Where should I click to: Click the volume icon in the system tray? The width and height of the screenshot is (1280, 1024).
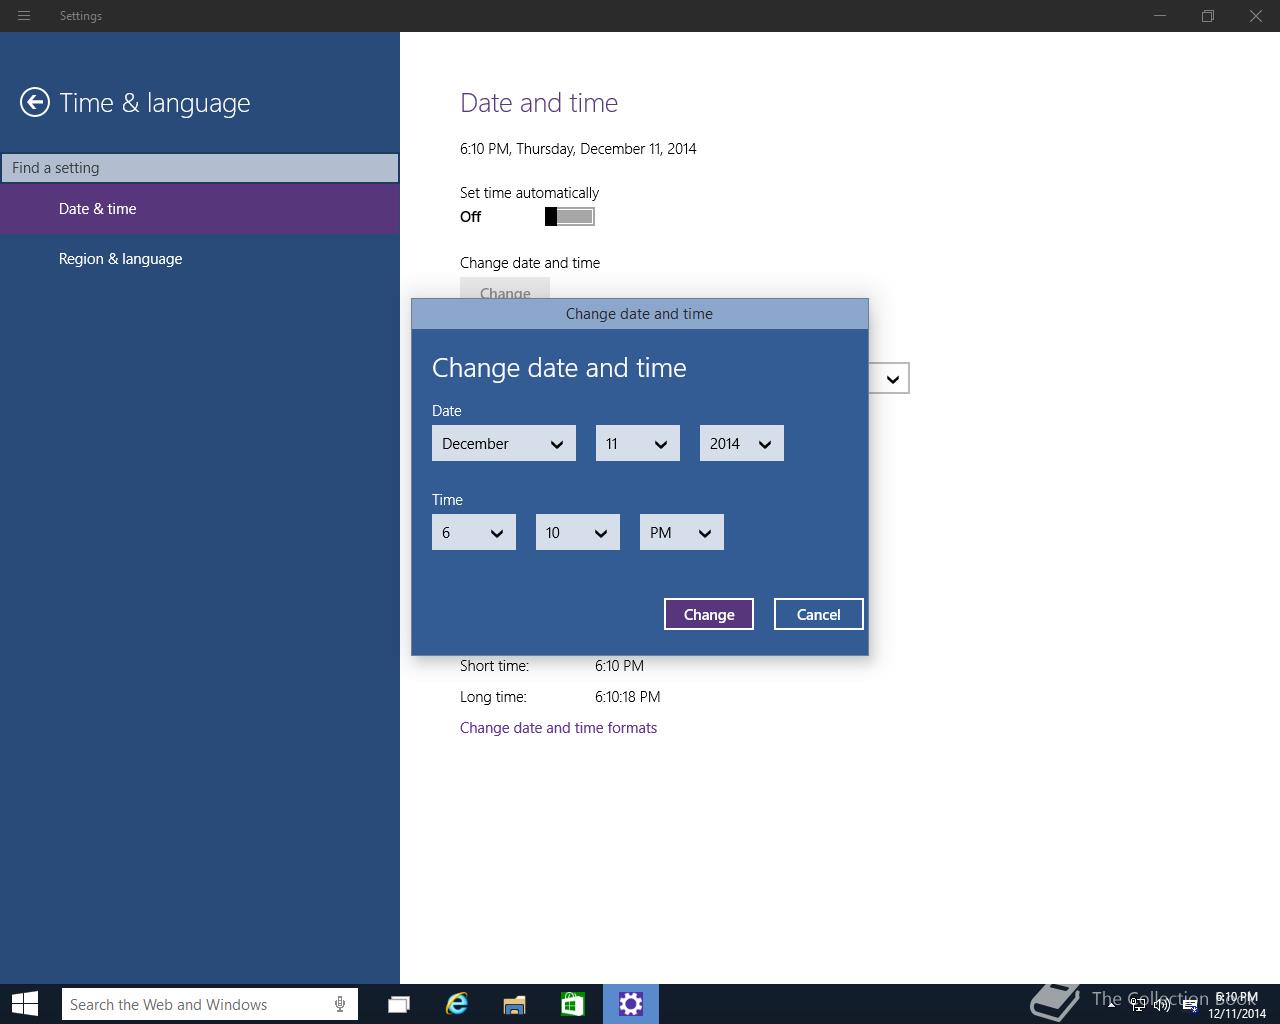[1162, 1005]
